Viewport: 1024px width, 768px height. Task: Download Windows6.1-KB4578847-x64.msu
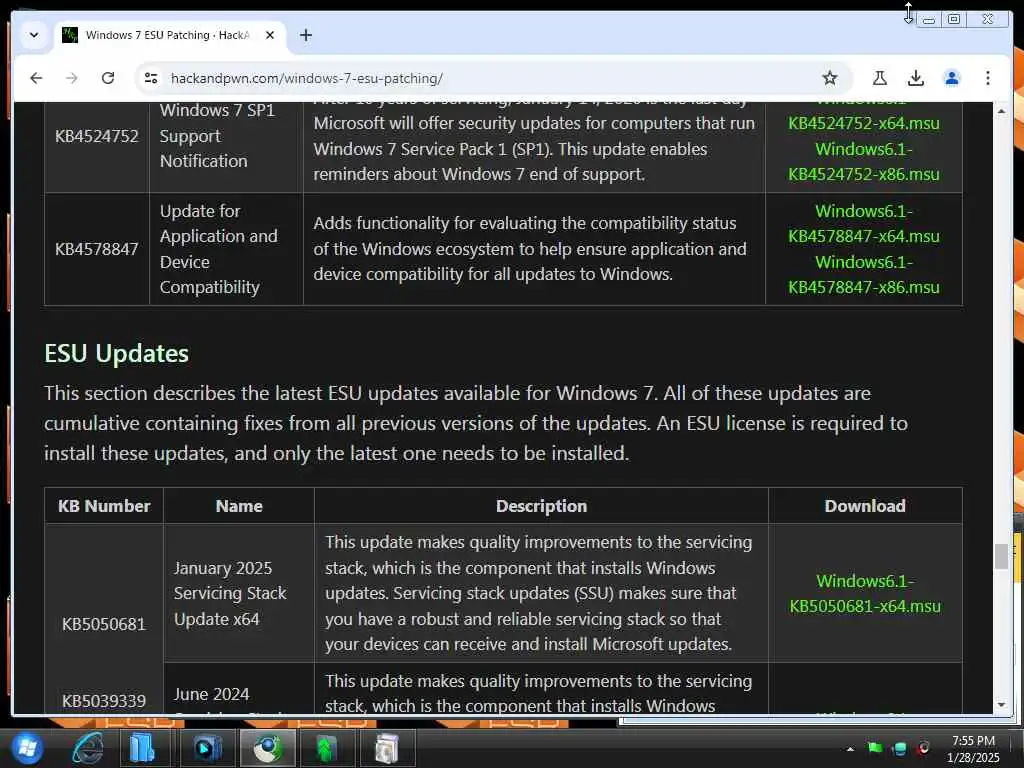[x=863, y=223]
